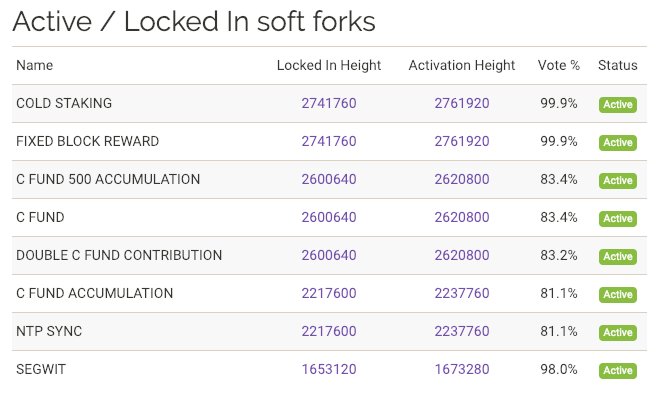Open FIXED BLOCK REWARD activation height link
The image size is (658, 394).
[x=462, y=141]
